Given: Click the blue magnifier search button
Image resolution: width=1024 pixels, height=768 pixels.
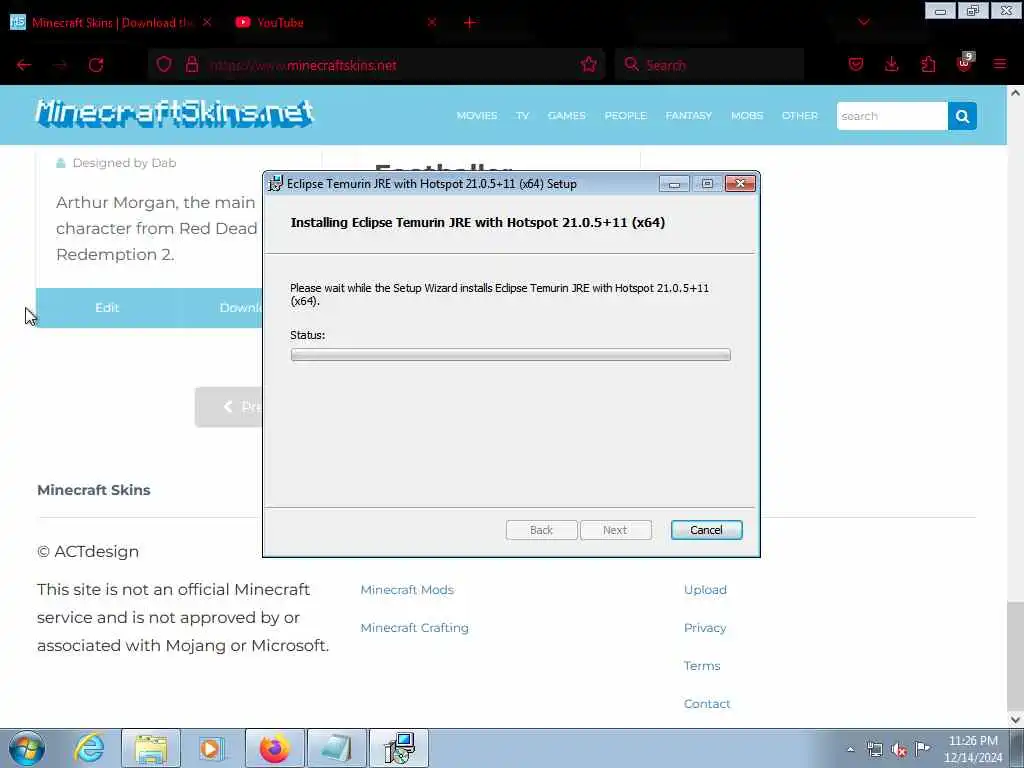Looking at the screenshot, I should point(962,116).
